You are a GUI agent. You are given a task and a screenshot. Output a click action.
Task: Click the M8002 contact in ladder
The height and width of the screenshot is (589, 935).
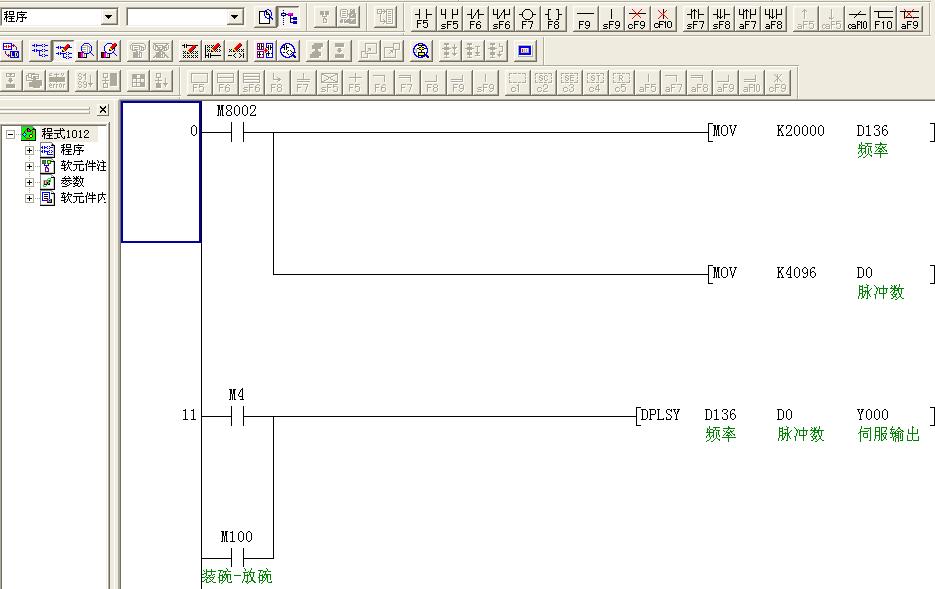[237, 132]
